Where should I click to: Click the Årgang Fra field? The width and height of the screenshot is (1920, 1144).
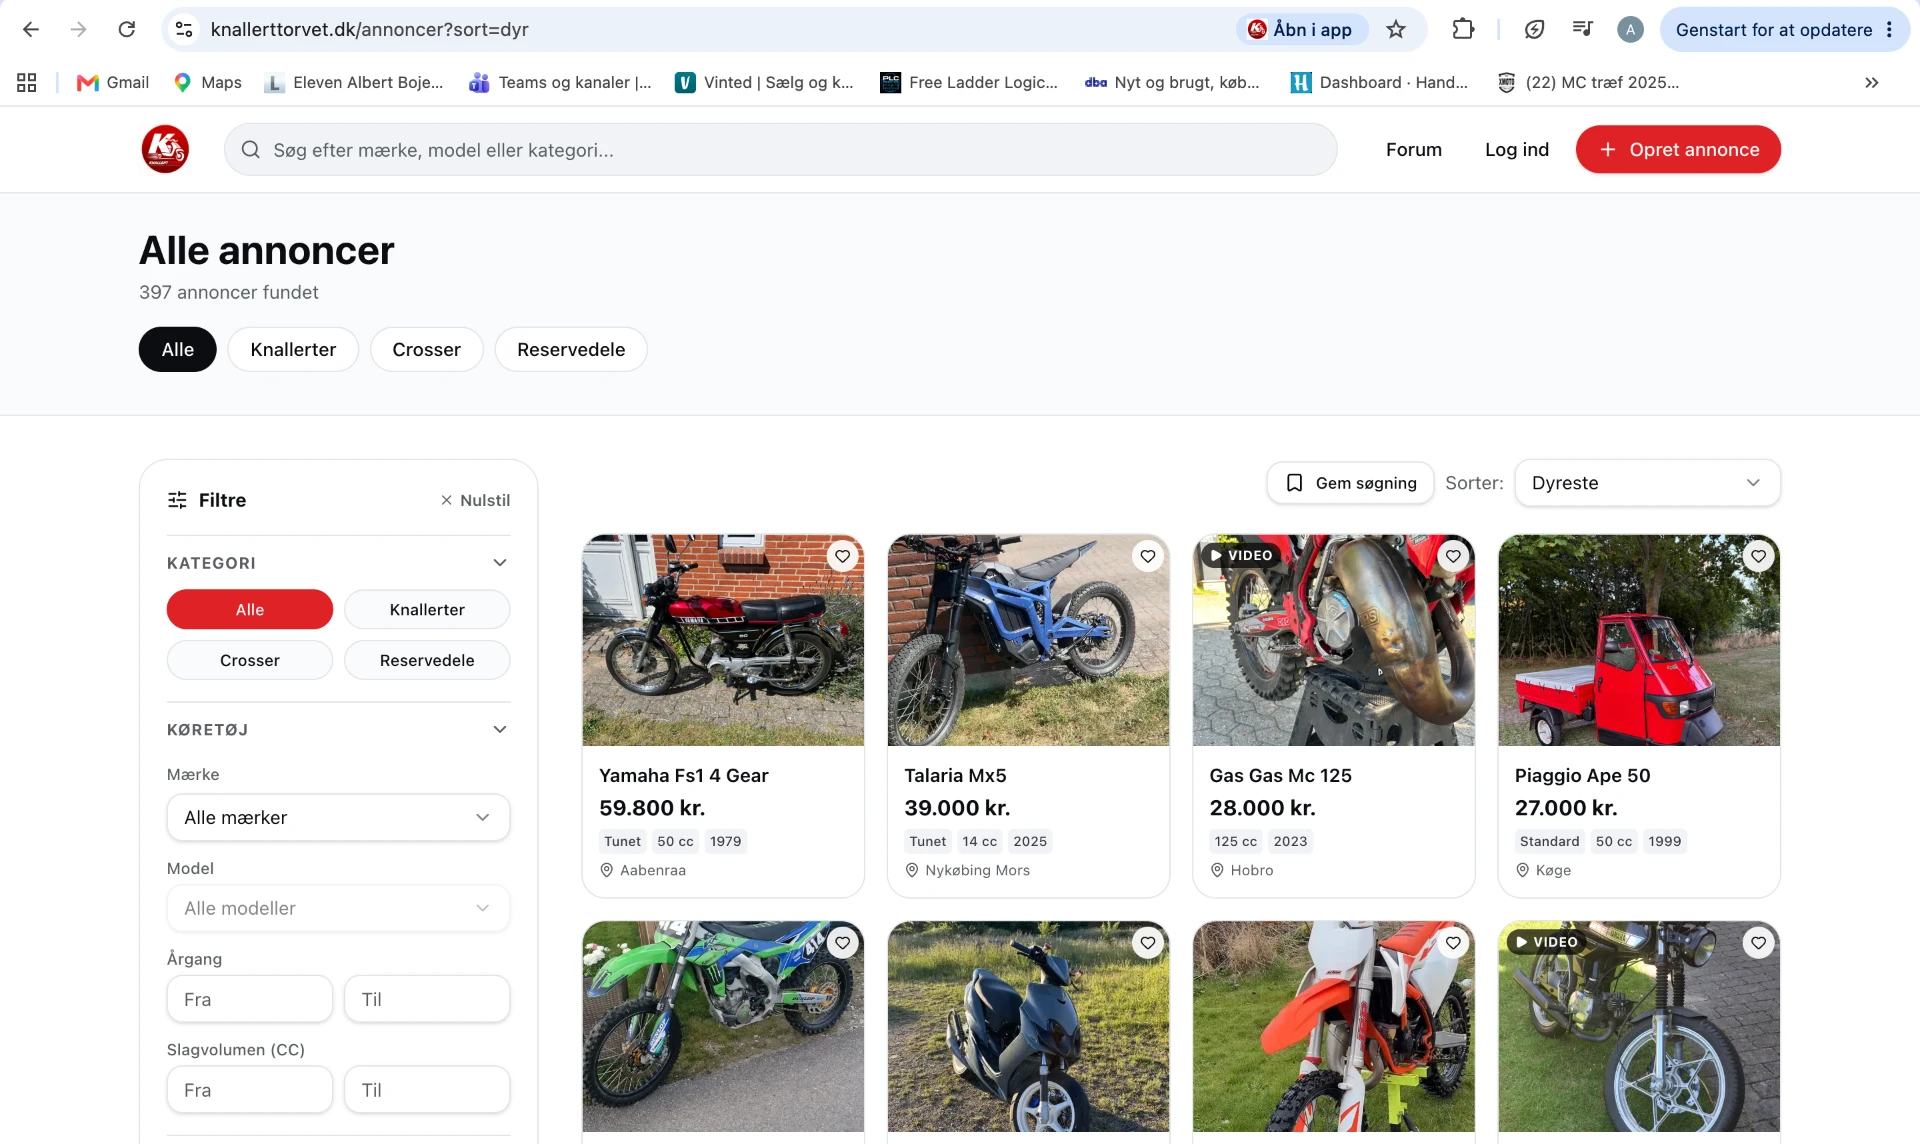point(250,999)
